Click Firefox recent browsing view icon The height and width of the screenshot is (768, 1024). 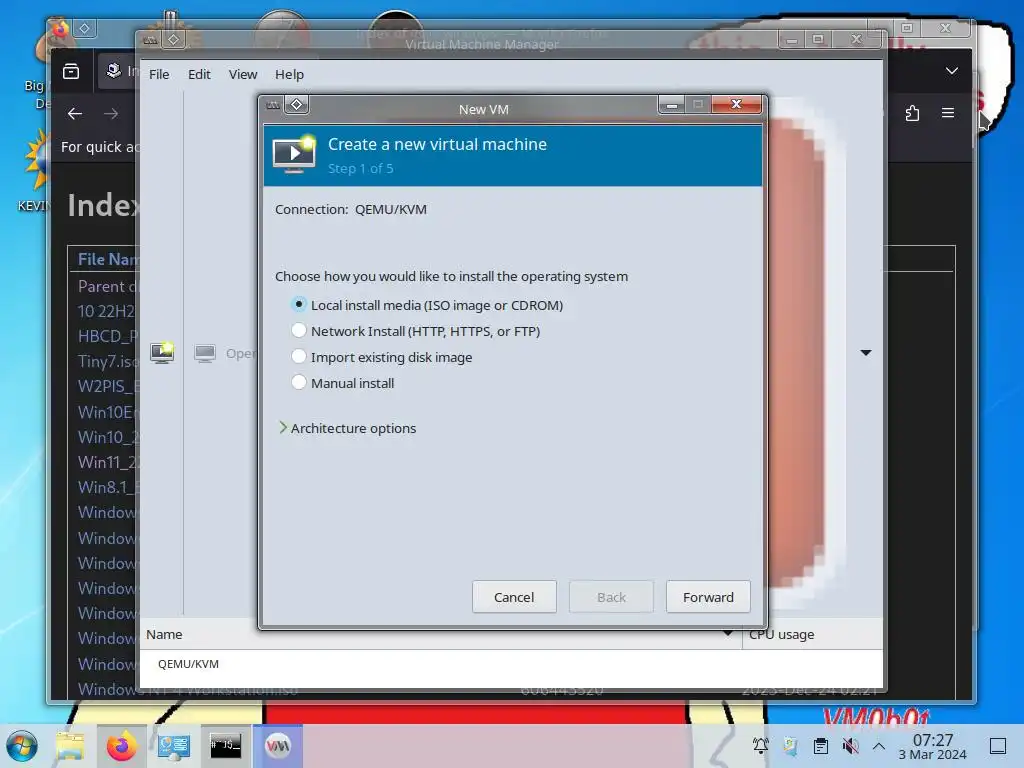coord(71,71)
